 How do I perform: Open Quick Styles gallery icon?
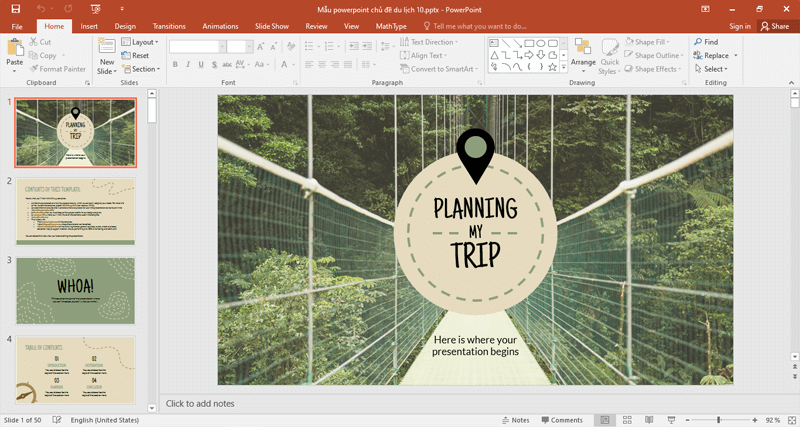click(x=610, y=47)
